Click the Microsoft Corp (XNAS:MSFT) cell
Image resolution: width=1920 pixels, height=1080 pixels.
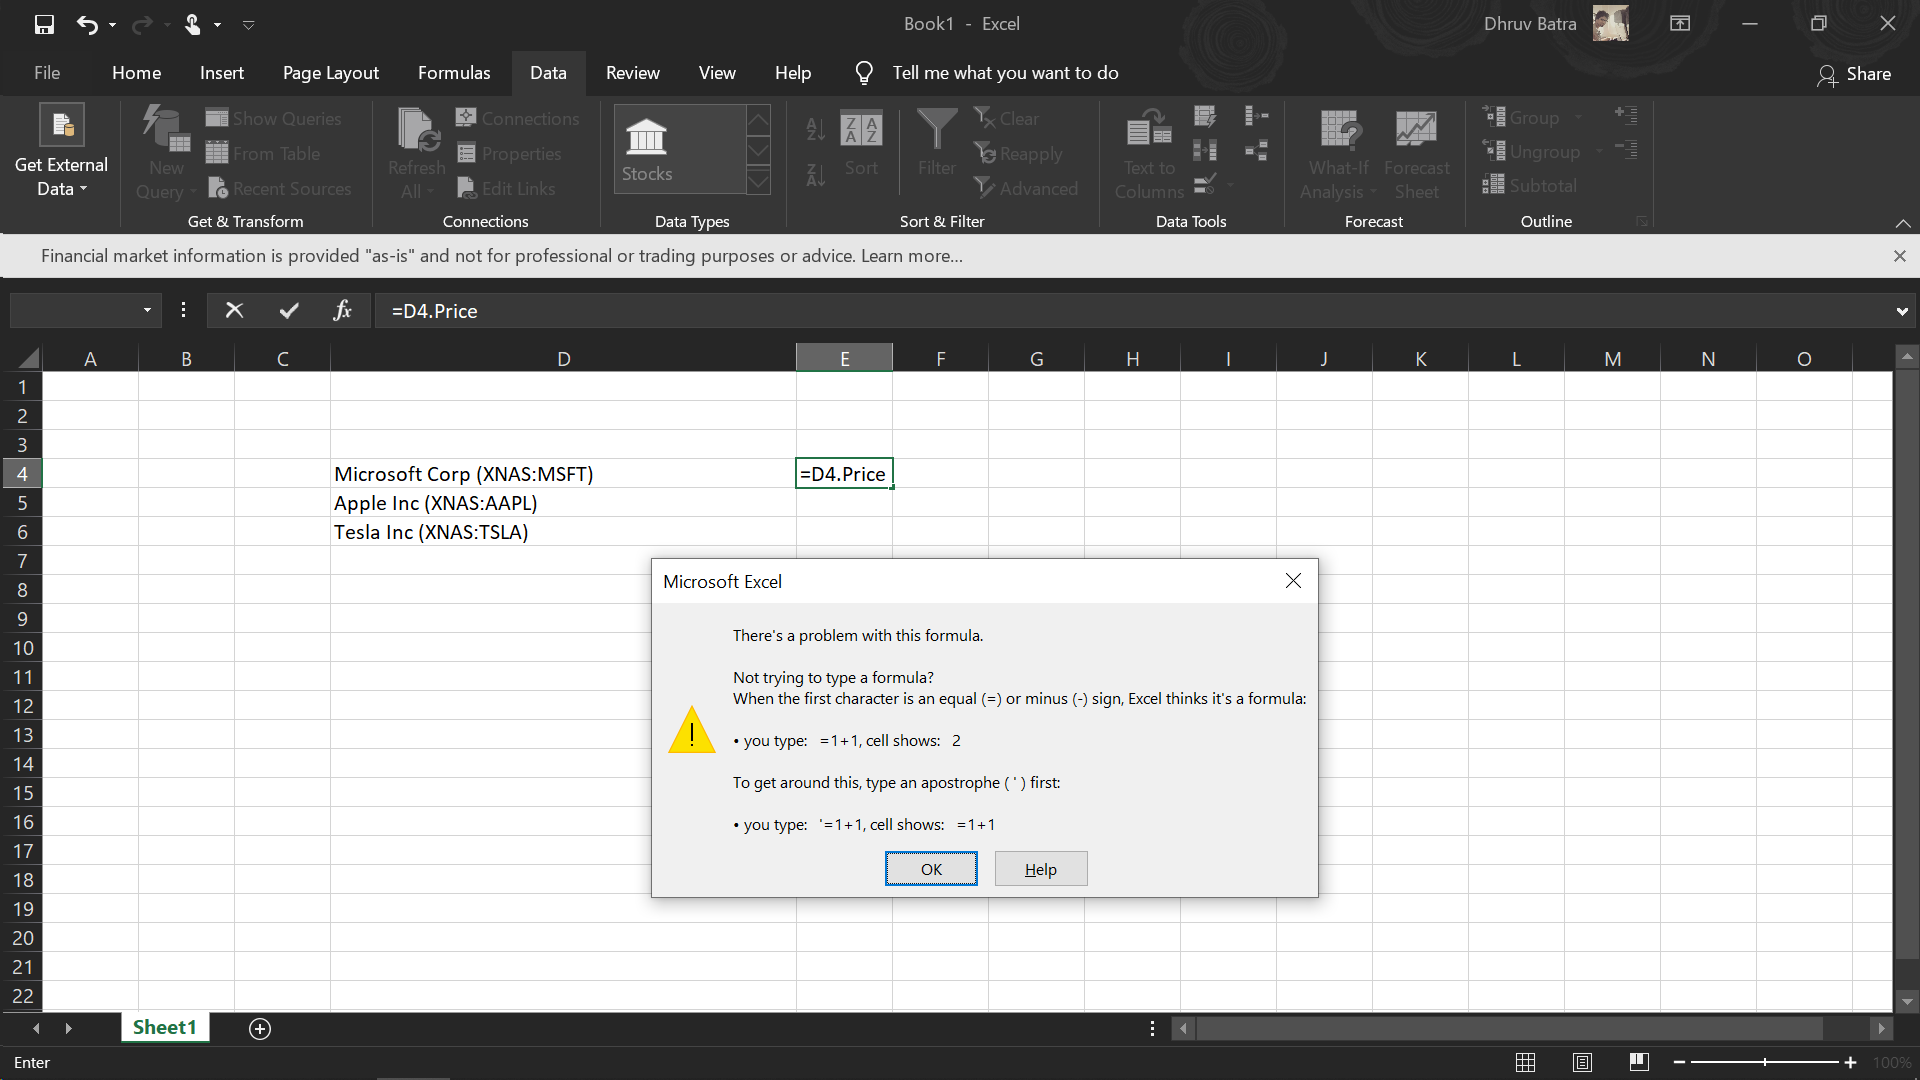[563, 474]
